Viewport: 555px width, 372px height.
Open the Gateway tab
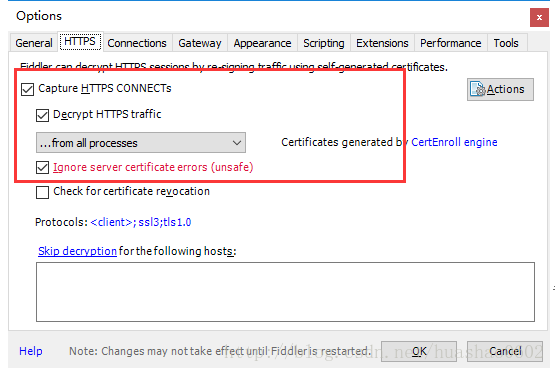pyautogui.click(x=200, y=43)
